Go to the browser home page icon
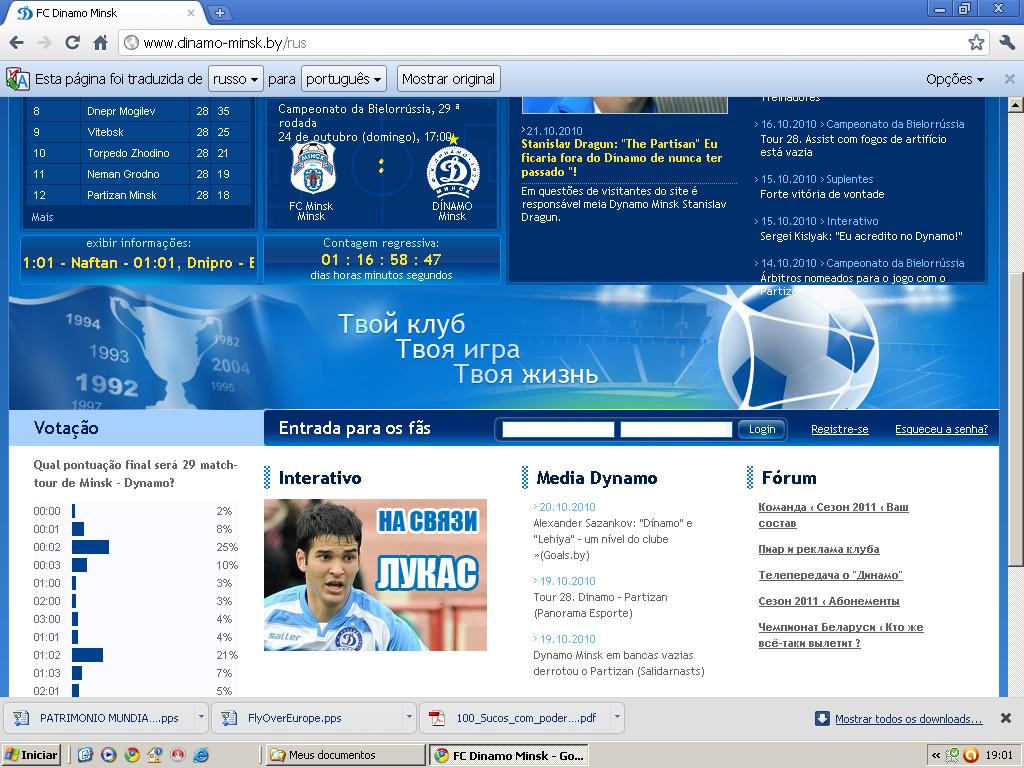This screenshot has width=1024, height=768. click(x=100, y=43)
